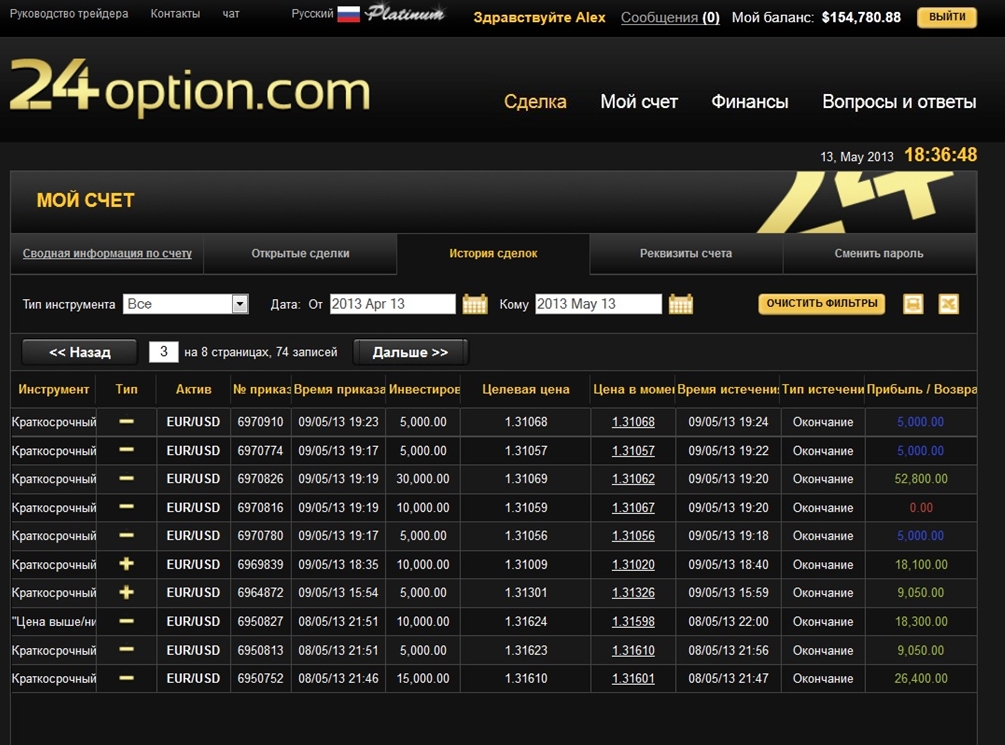Screen dimensions: 1005x745
Task: Click the Russian flag language icon
Action: (349, 14)
